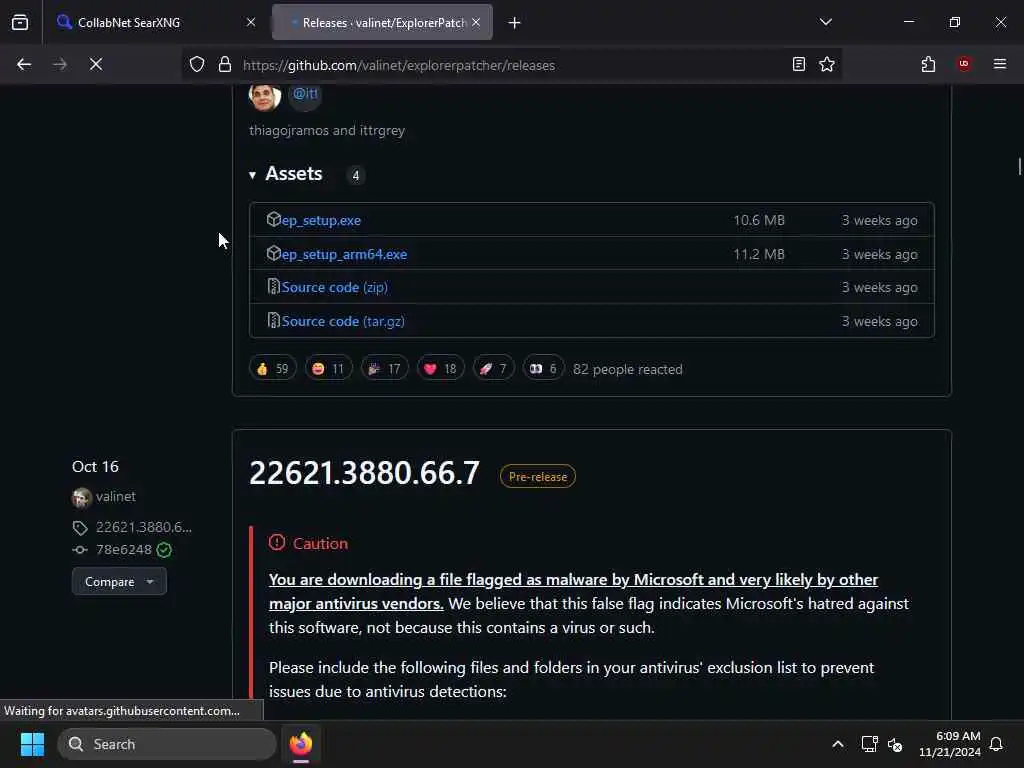Toggle thumbs up reaction 59
This screenshot has height=768, width=1024.
coord(273,369)
